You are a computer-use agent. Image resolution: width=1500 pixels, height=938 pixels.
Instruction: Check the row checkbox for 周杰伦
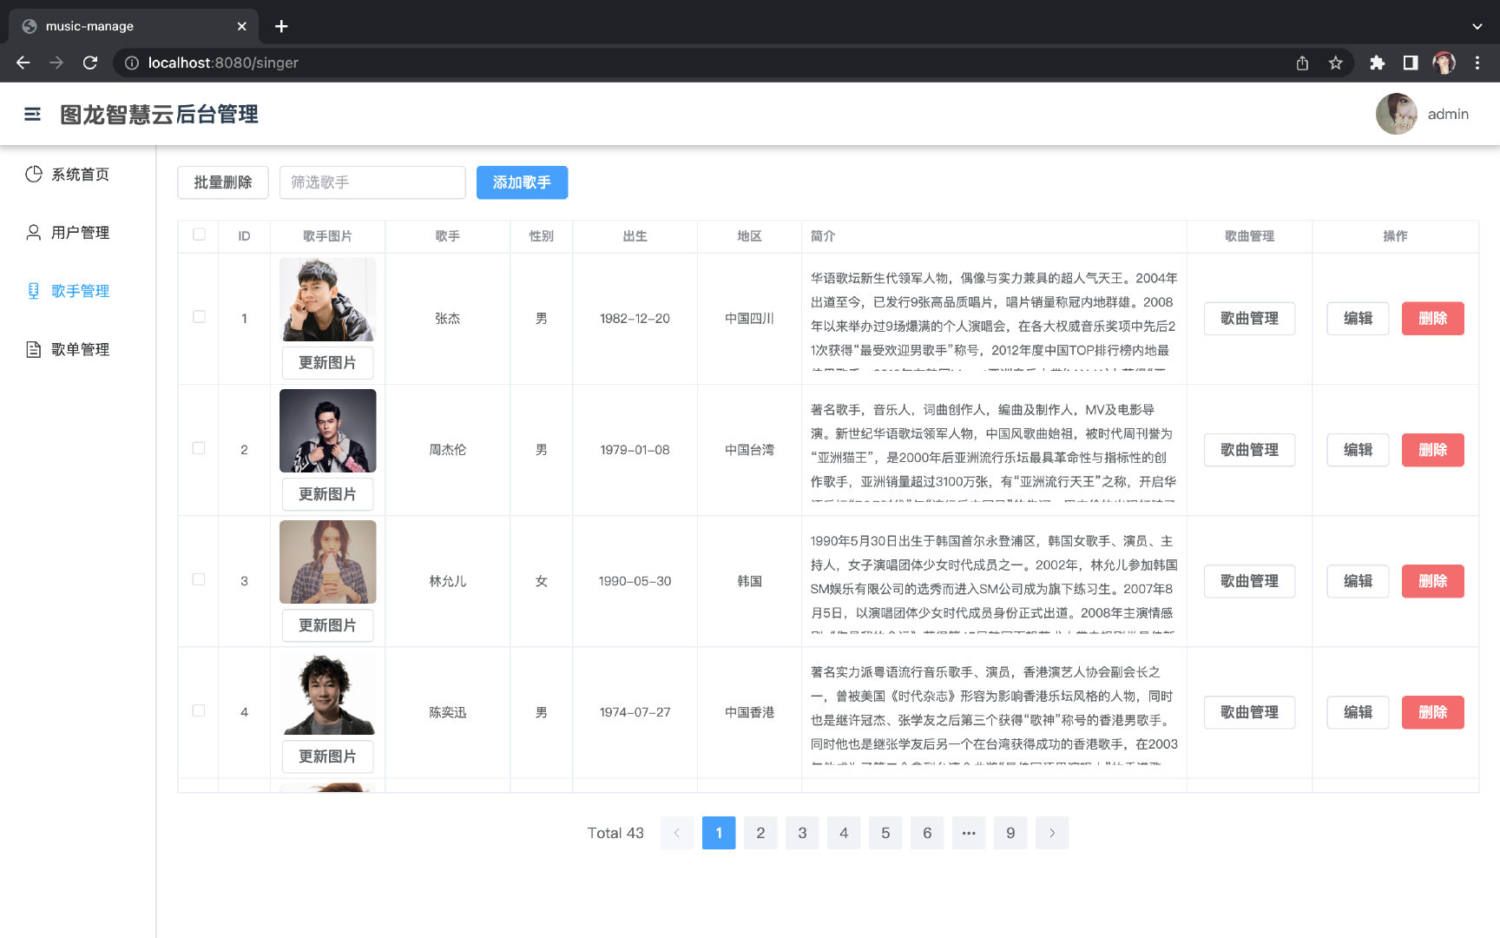point(199,449)
